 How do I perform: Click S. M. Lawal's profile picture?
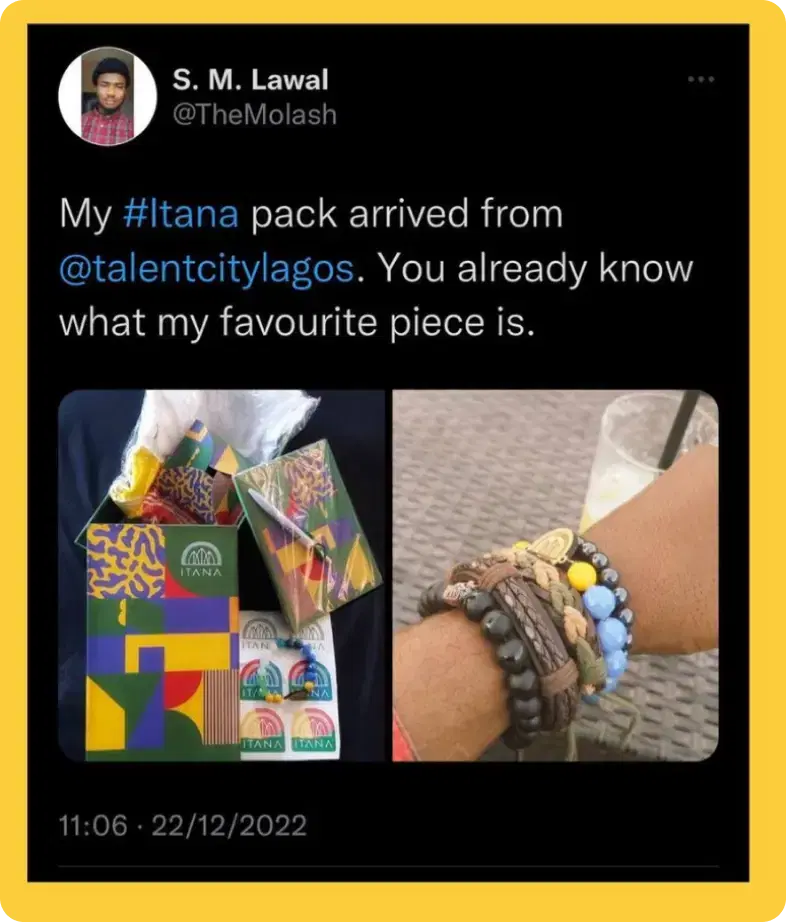[108, 96]
